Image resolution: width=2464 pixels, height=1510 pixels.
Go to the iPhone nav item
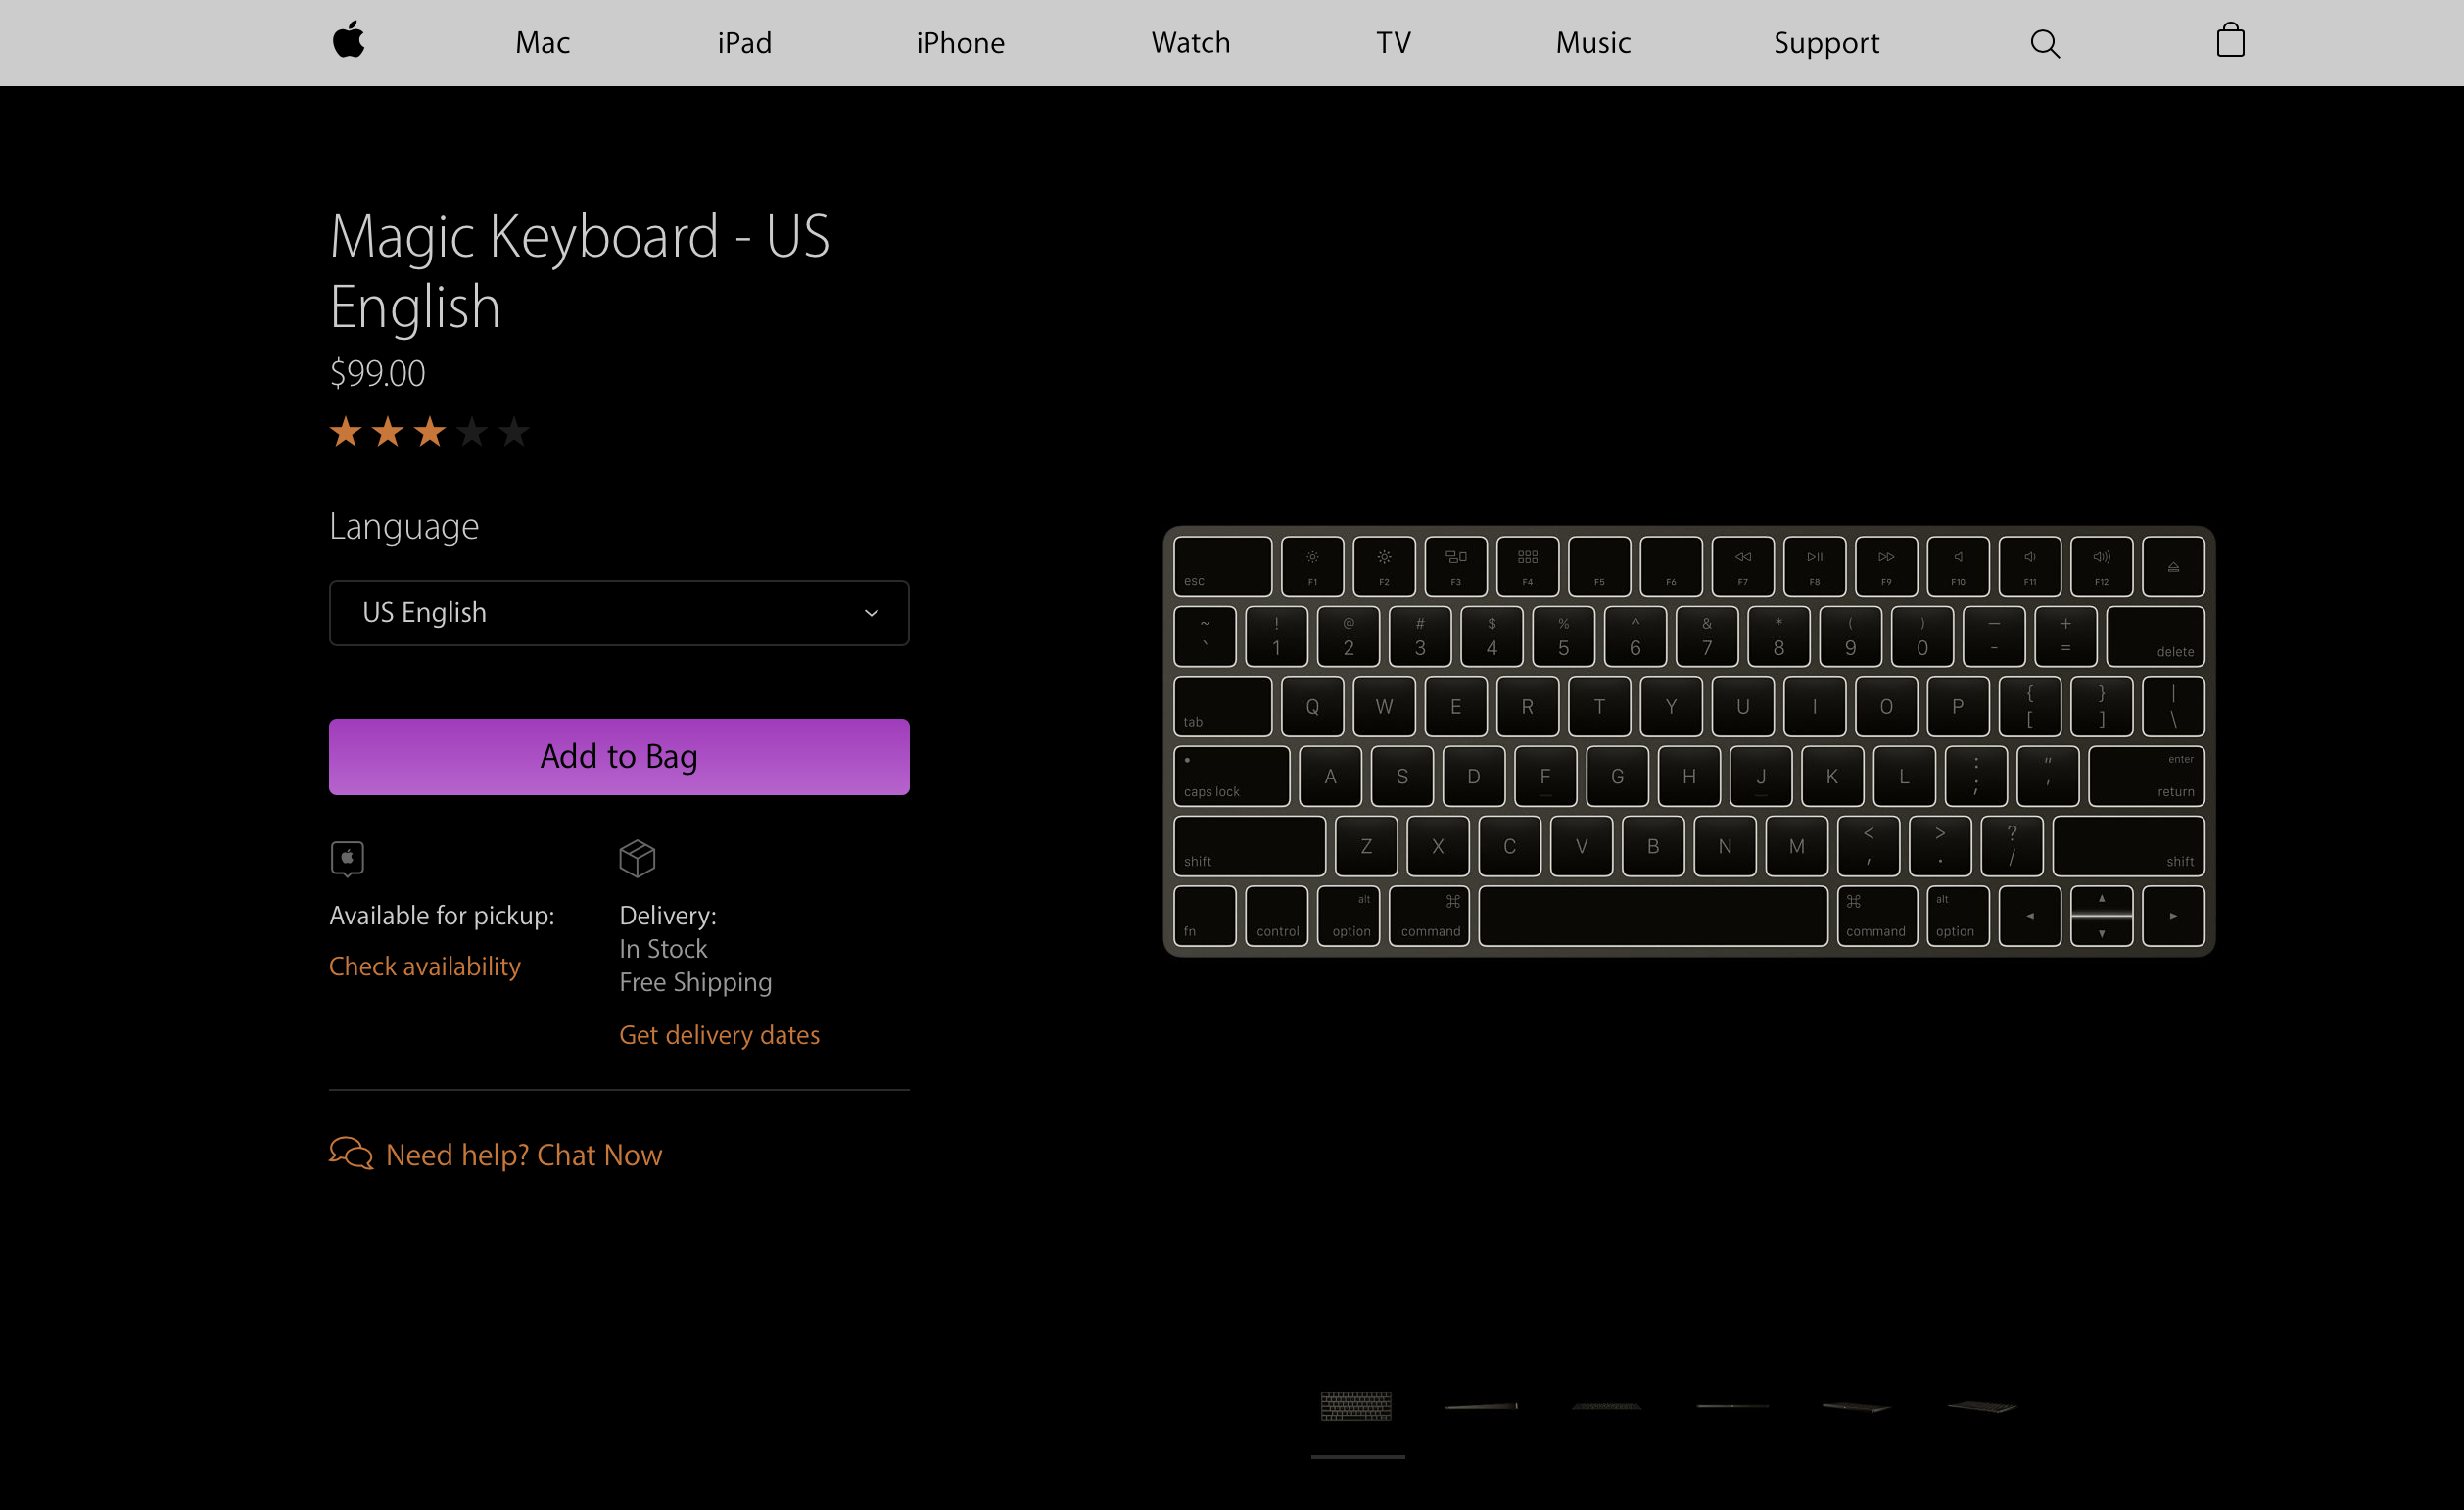[960, 43]
